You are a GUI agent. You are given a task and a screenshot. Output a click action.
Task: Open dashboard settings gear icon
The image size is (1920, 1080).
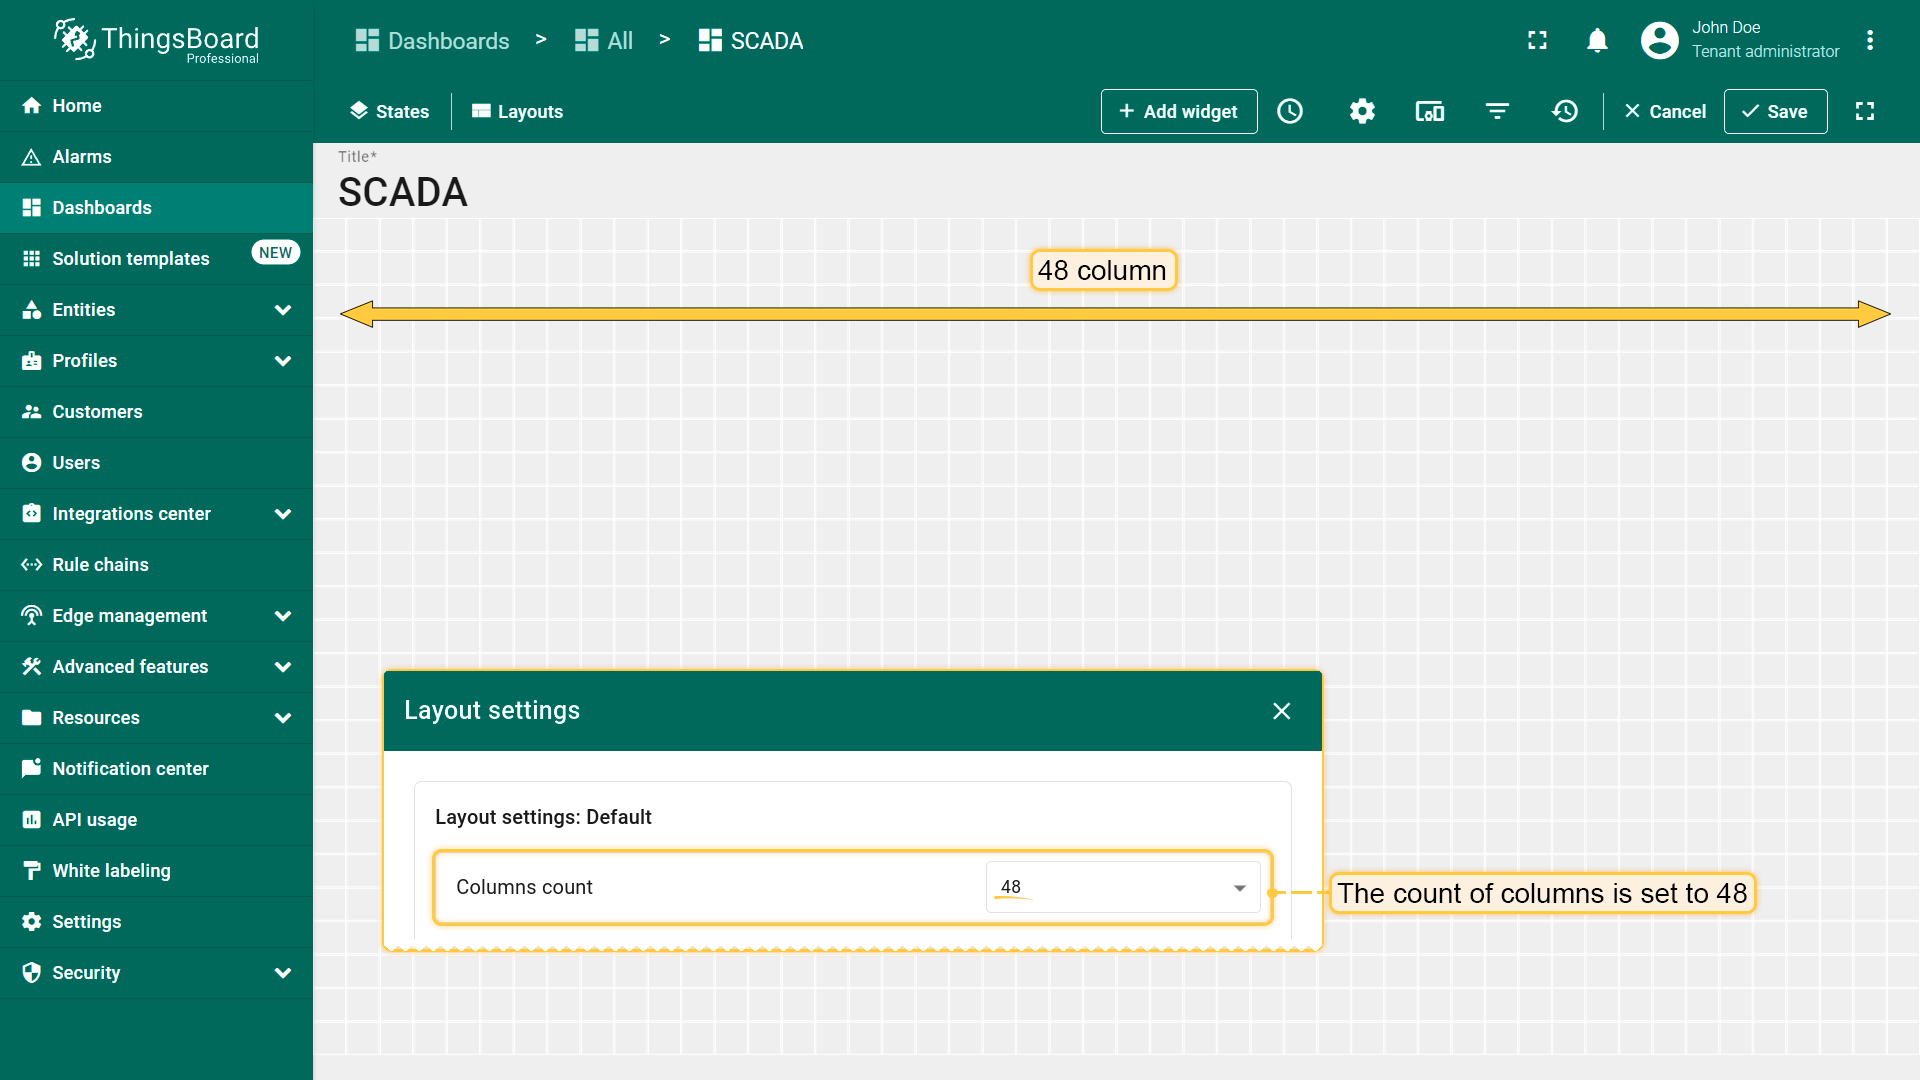(1362, 111)
